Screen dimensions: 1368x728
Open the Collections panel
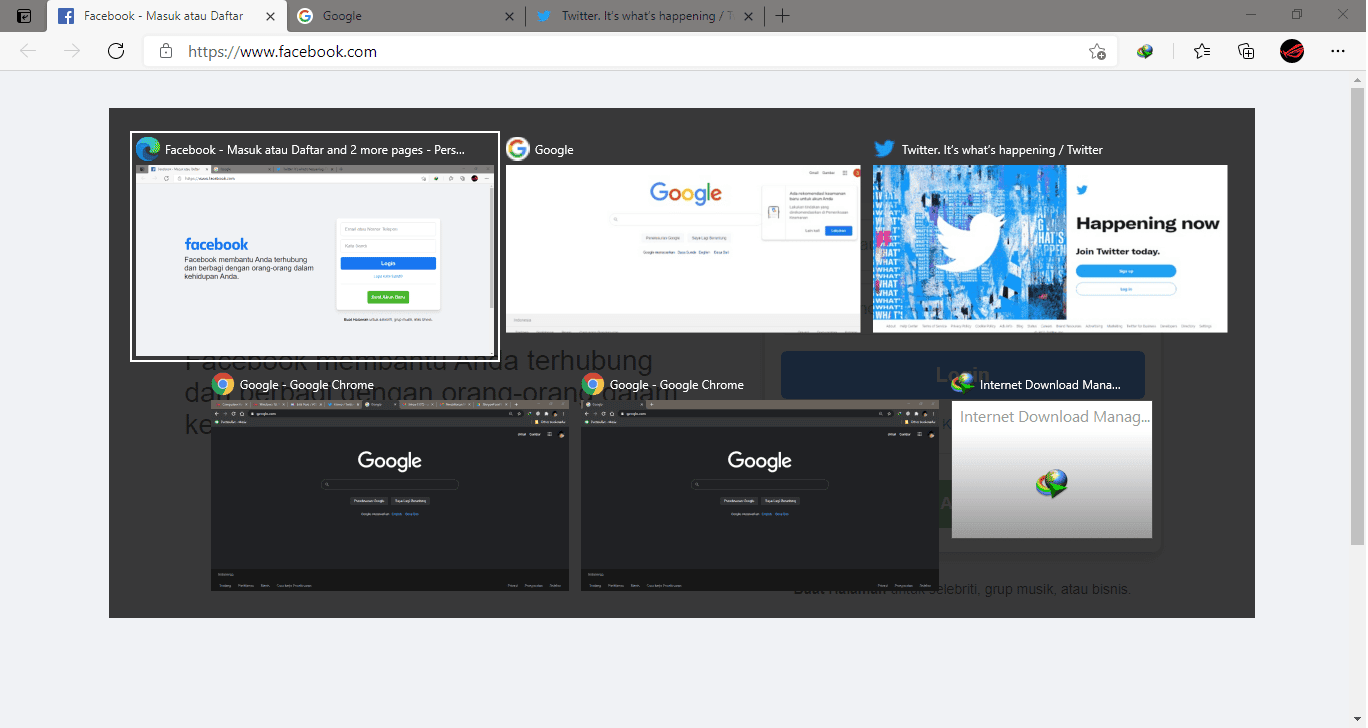click(1245, 51)
